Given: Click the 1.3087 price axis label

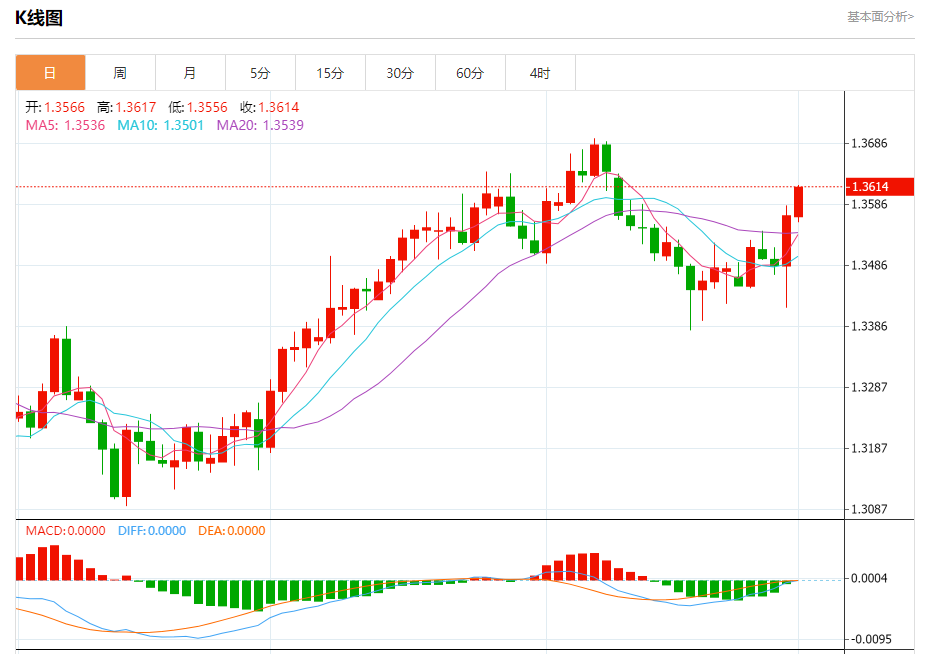Looking at the screenshot, I should coord(869,509).
